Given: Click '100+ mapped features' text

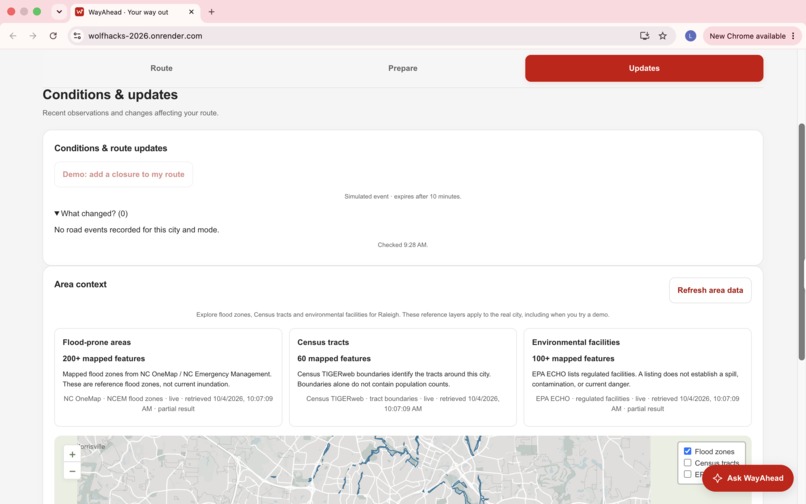Looking at the screenshot, I should point(573,358).
